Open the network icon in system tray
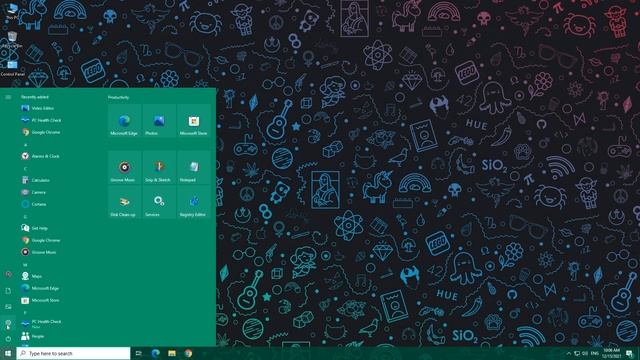640x360 pixels. click(x=577, y=353)
